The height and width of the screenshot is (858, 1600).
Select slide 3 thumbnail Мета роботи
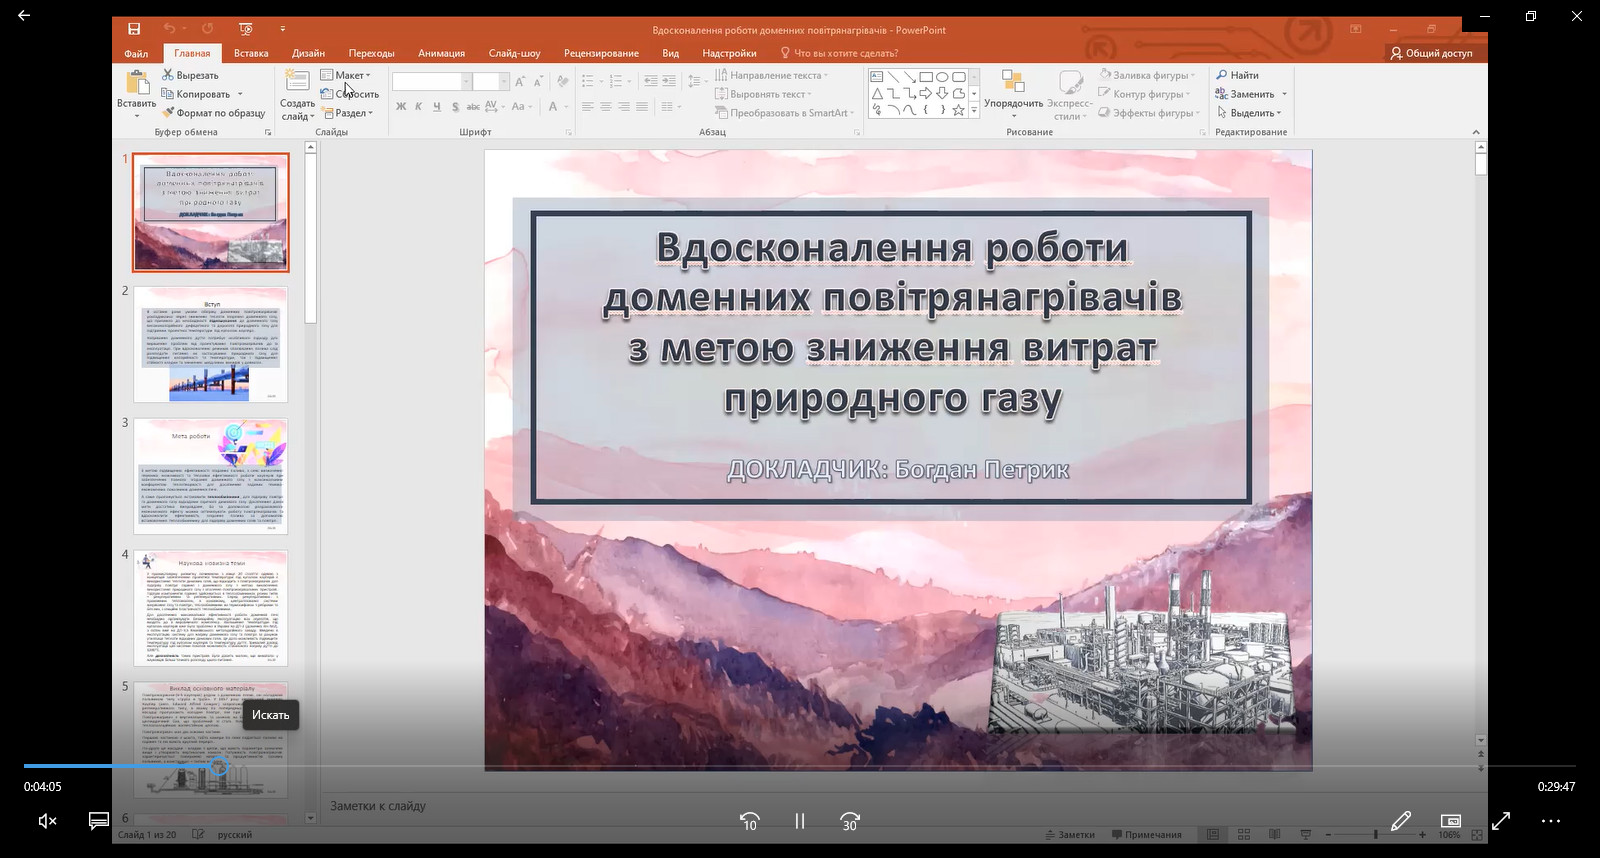[211, 476]
